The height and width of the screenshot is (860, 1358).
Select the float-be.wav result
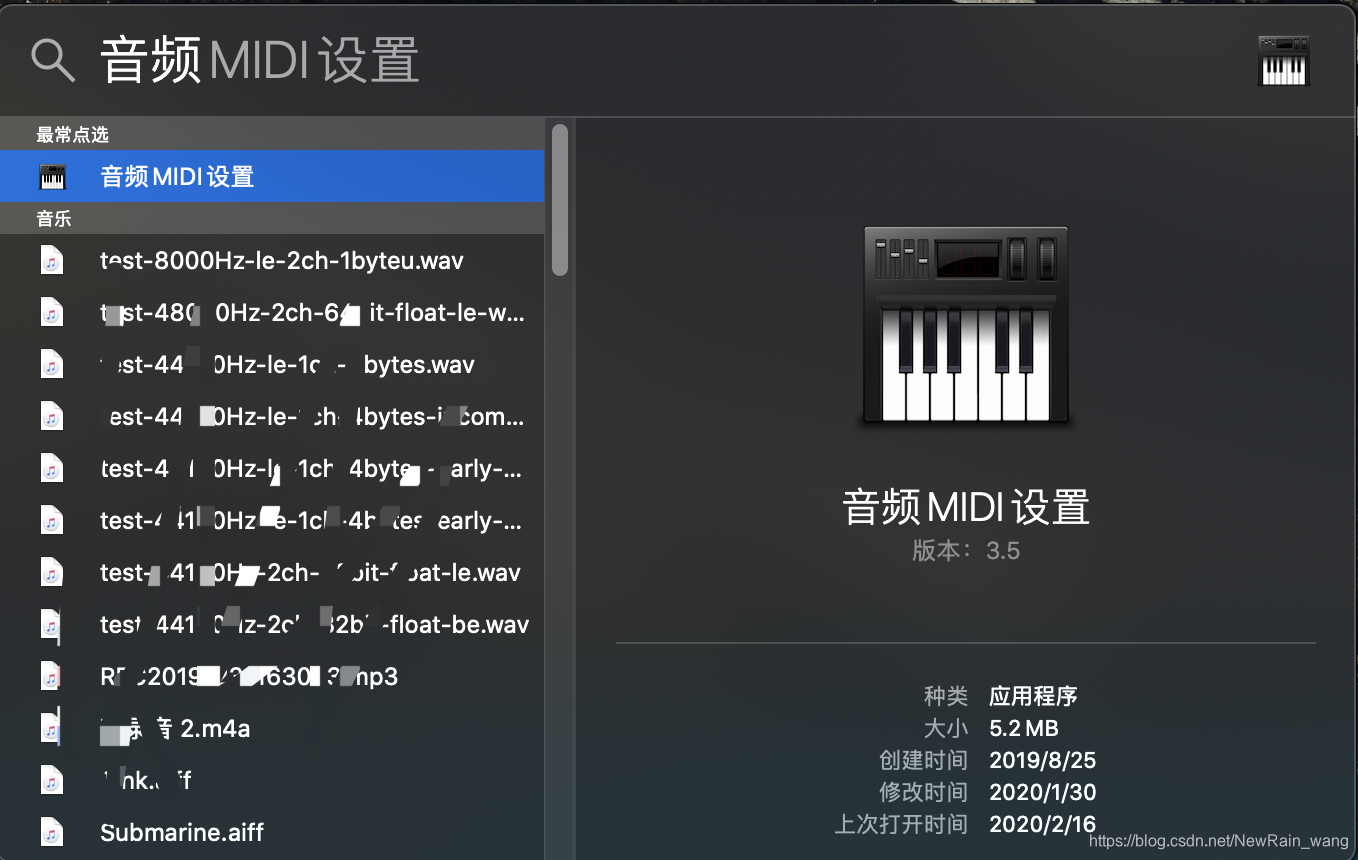(x=272, y=624)
